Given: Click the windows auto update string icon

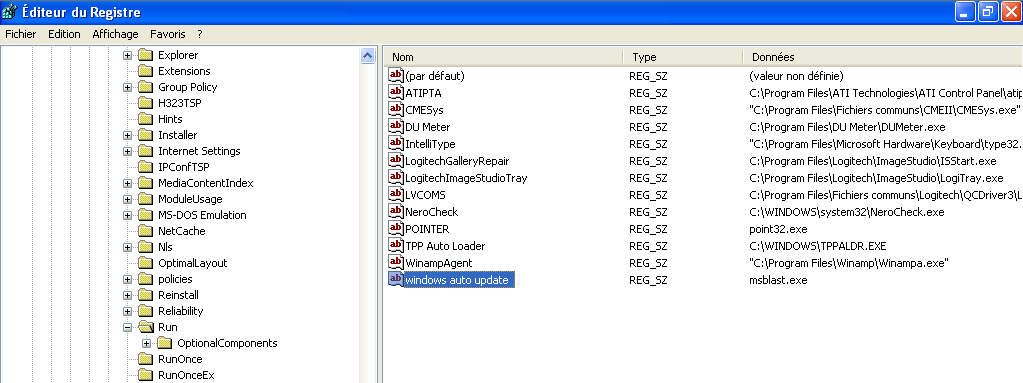Looking at the screenshot, I should (x=396, y=279).
